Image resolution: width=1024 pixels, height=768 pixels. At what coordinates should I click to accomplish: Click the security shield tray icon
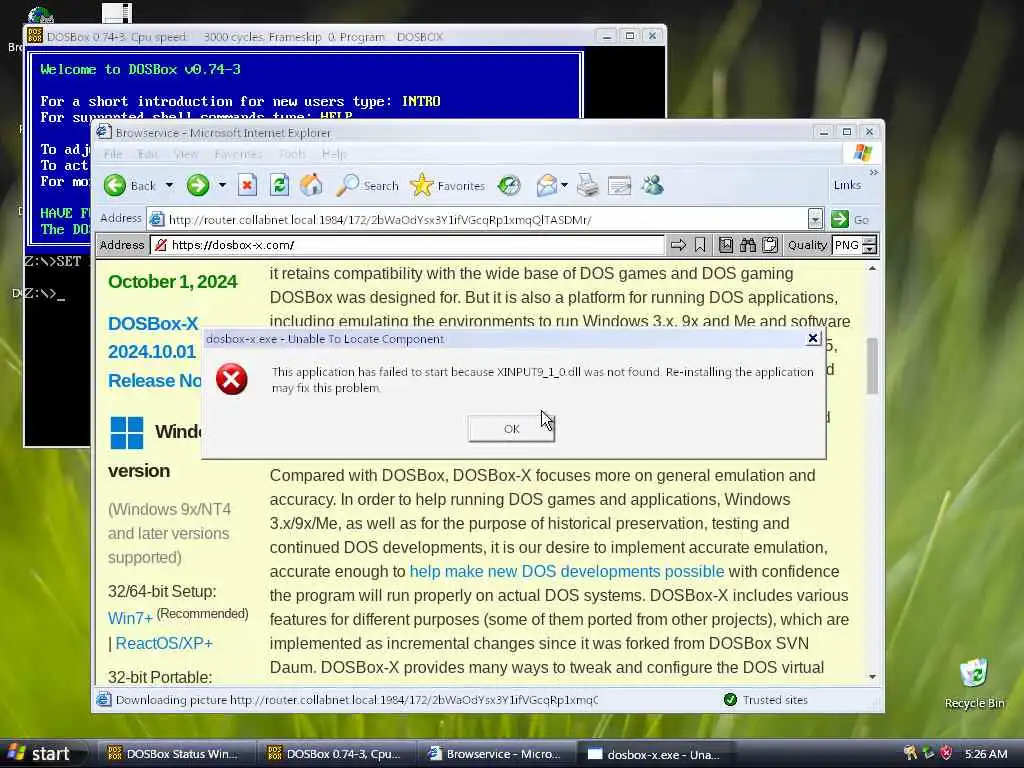tap(946, 753)
